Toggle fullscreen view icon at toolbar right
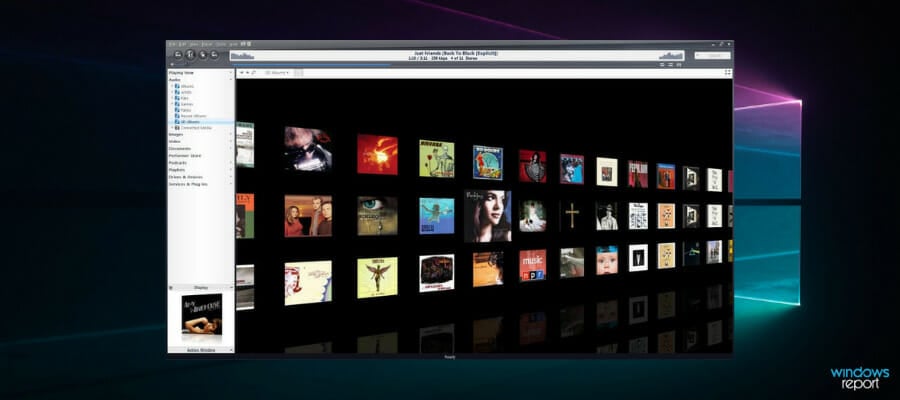Viewport: 900px width, 400px height. 728,72
